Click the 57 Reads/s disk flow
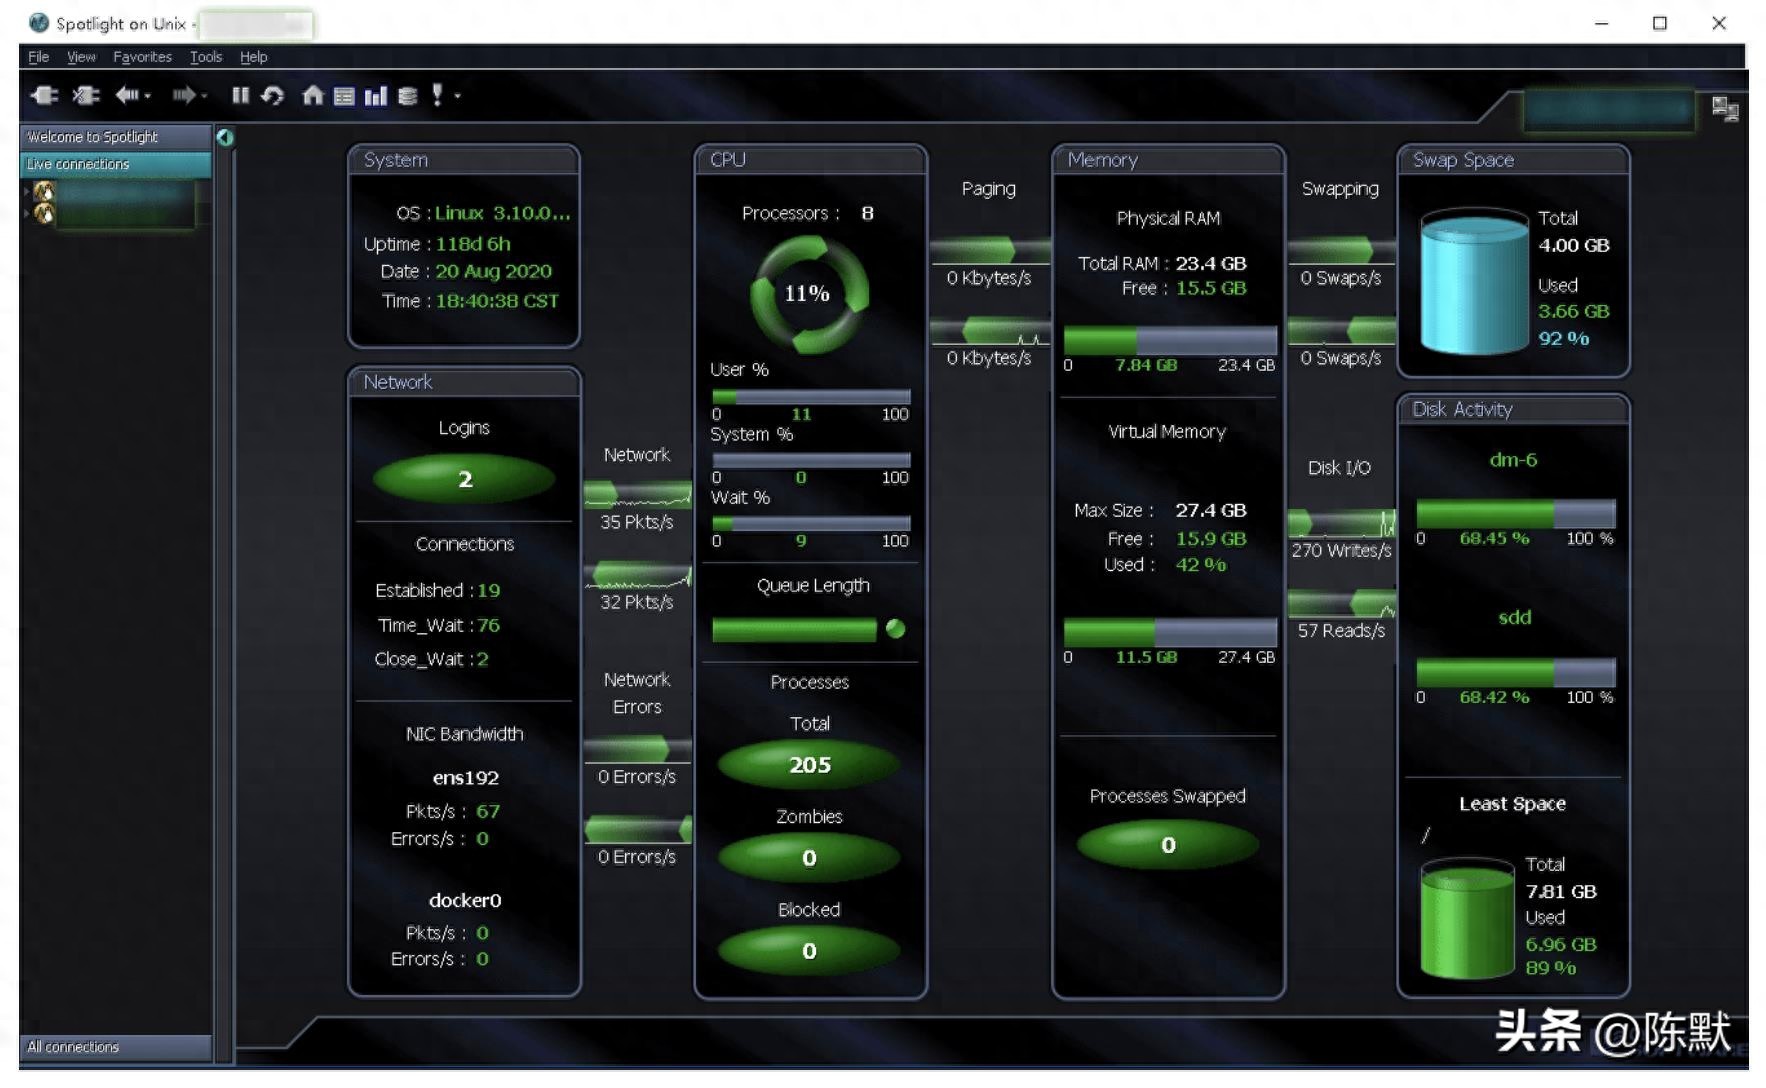Screen dimensions: 1766x1088 pos(1341,603)
